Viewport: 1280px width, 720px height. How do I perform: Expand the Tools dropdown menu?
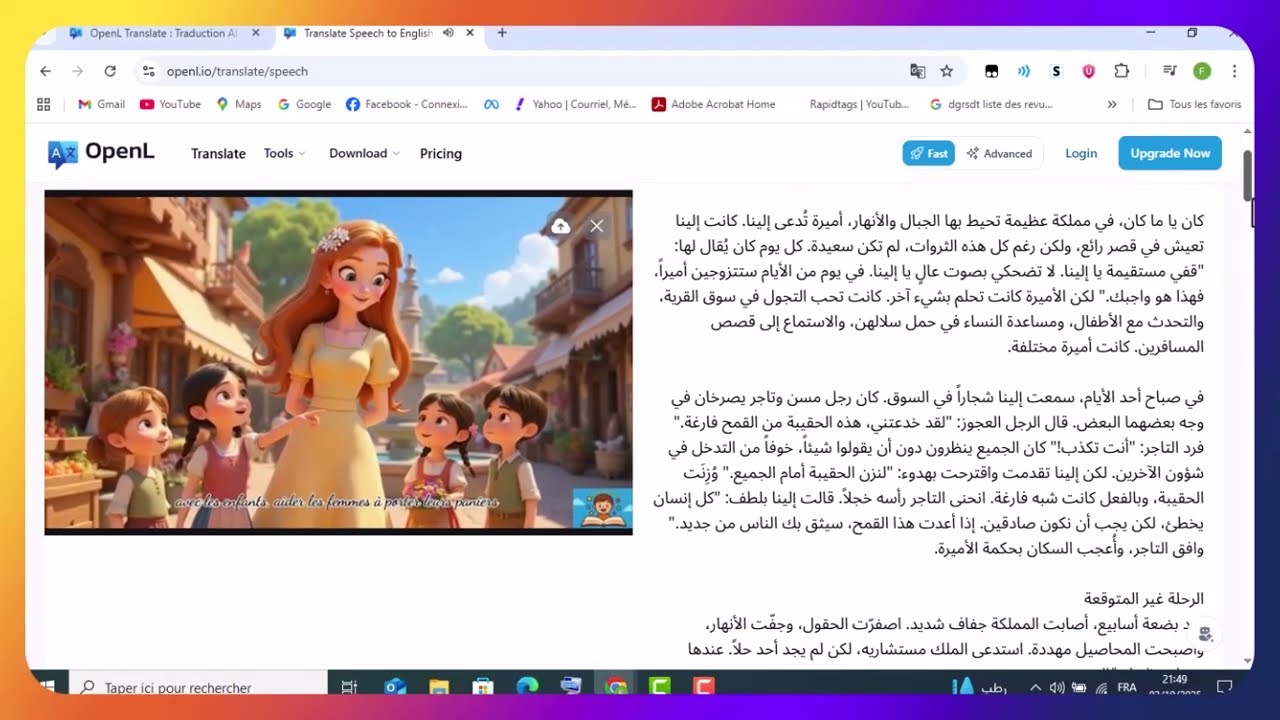tap(284, 153)
